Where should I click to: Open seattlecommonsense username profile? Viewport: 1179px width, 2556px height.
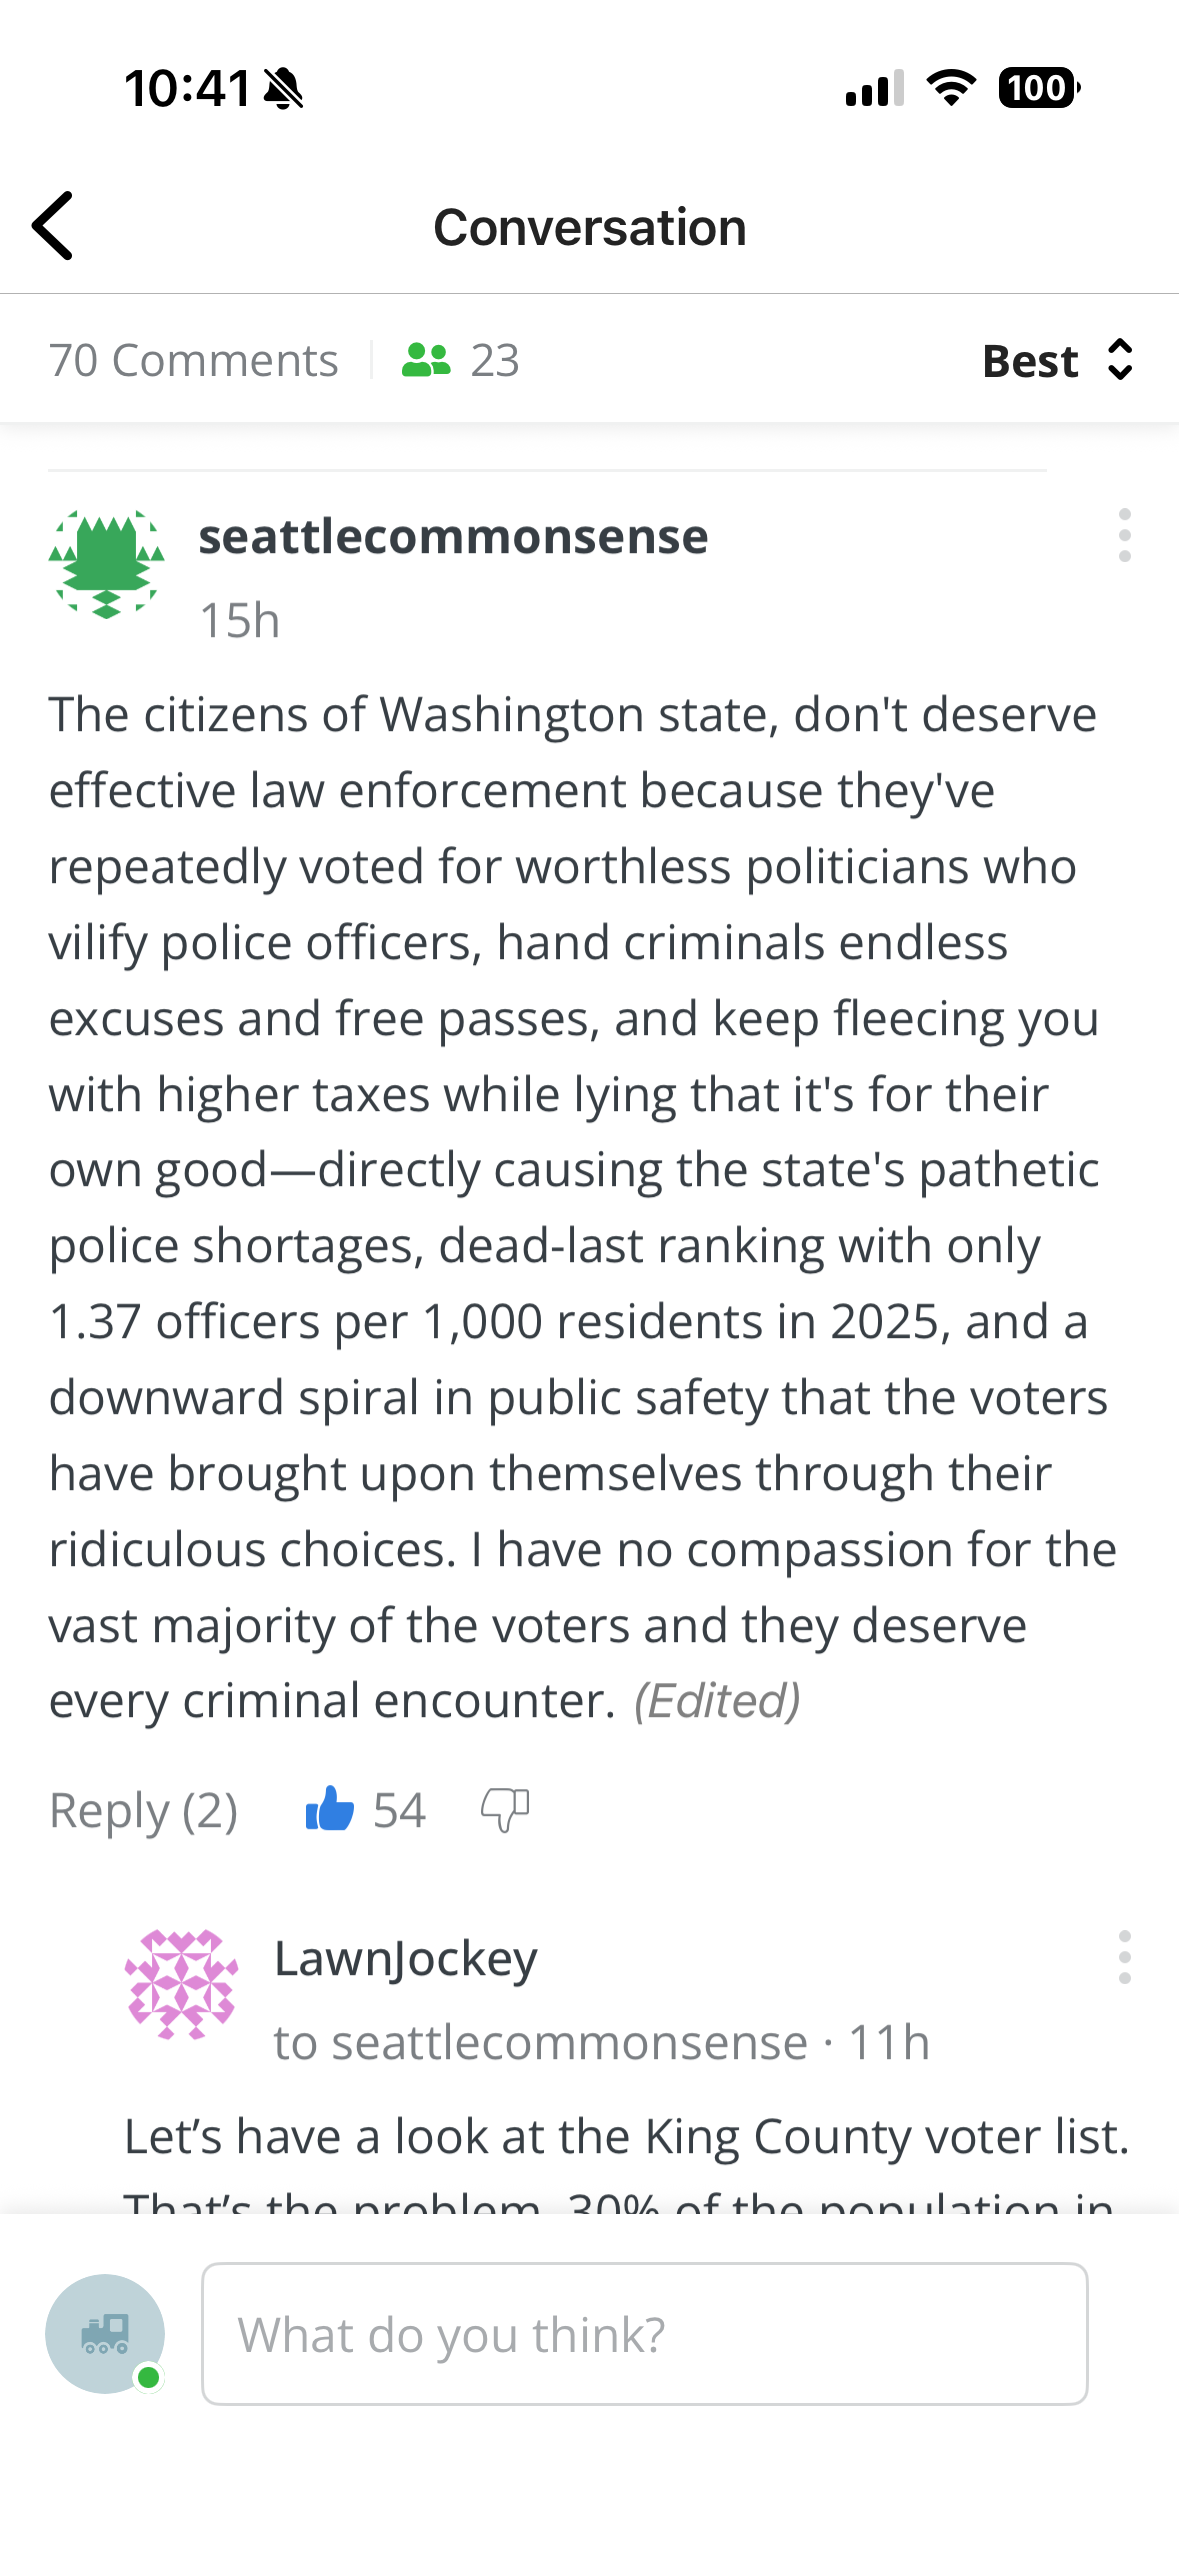[453, 537]
